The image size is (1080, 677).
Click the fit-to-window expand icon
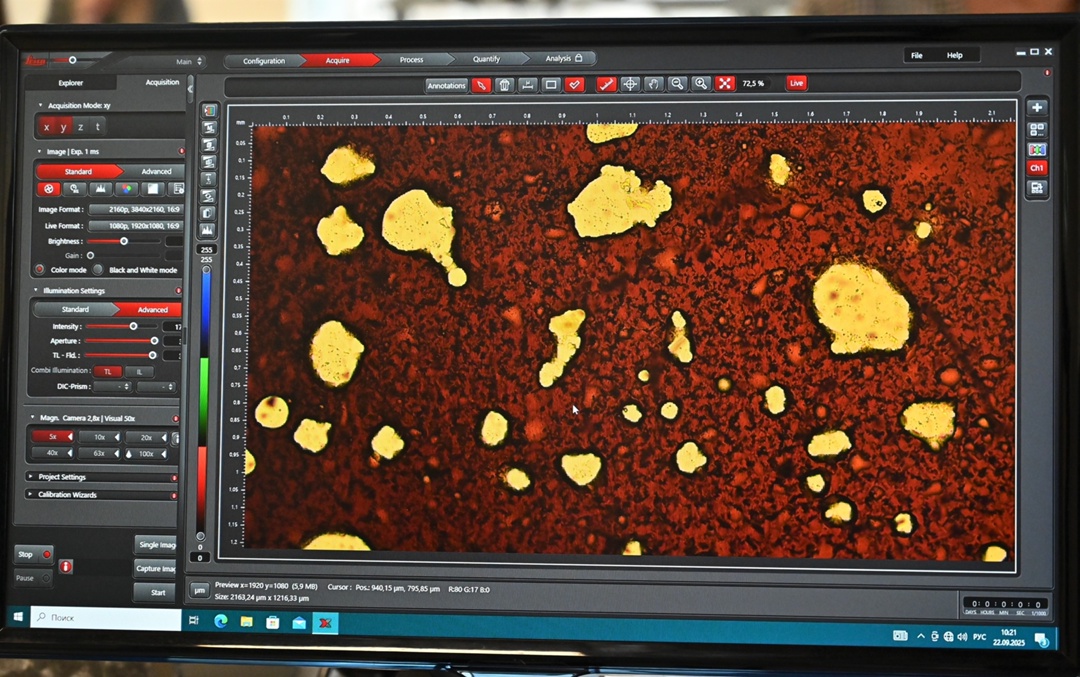click(725, 84)
